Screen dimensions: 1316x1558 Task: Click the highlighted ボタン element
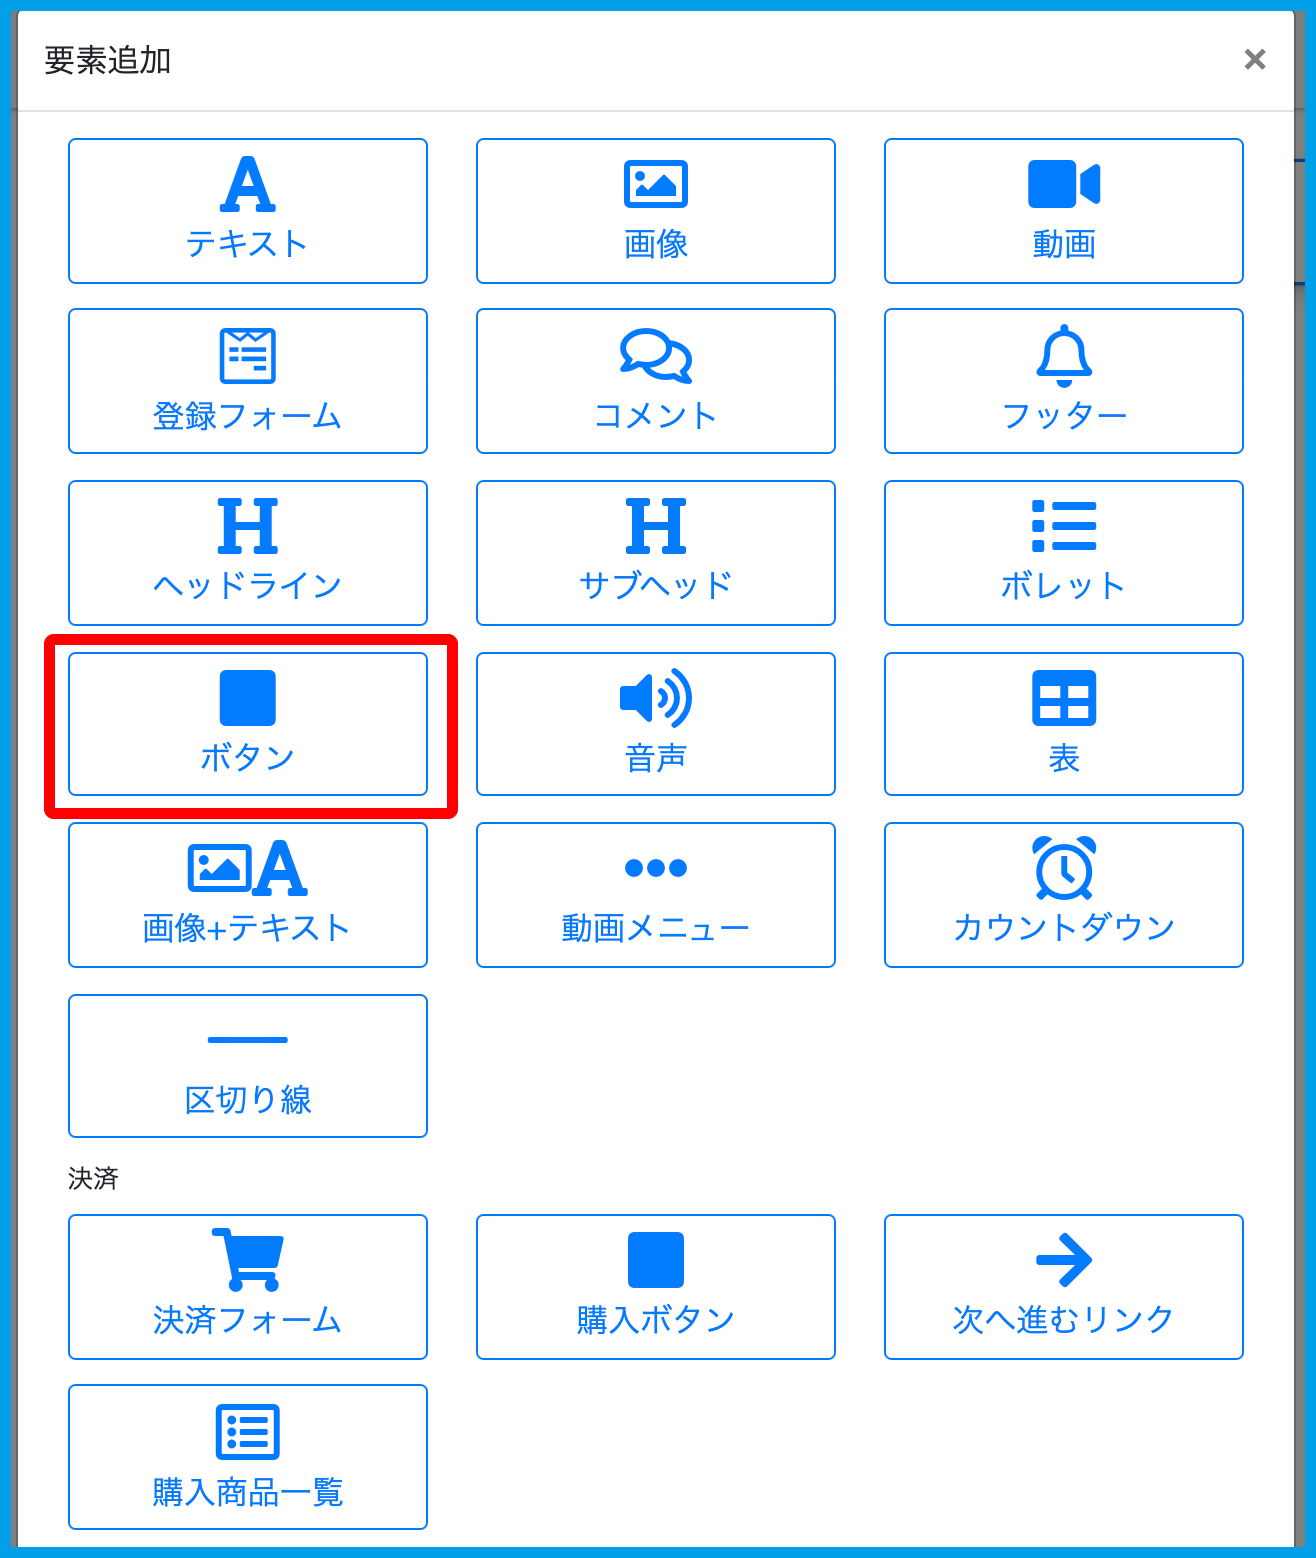(x=247, y=724)
